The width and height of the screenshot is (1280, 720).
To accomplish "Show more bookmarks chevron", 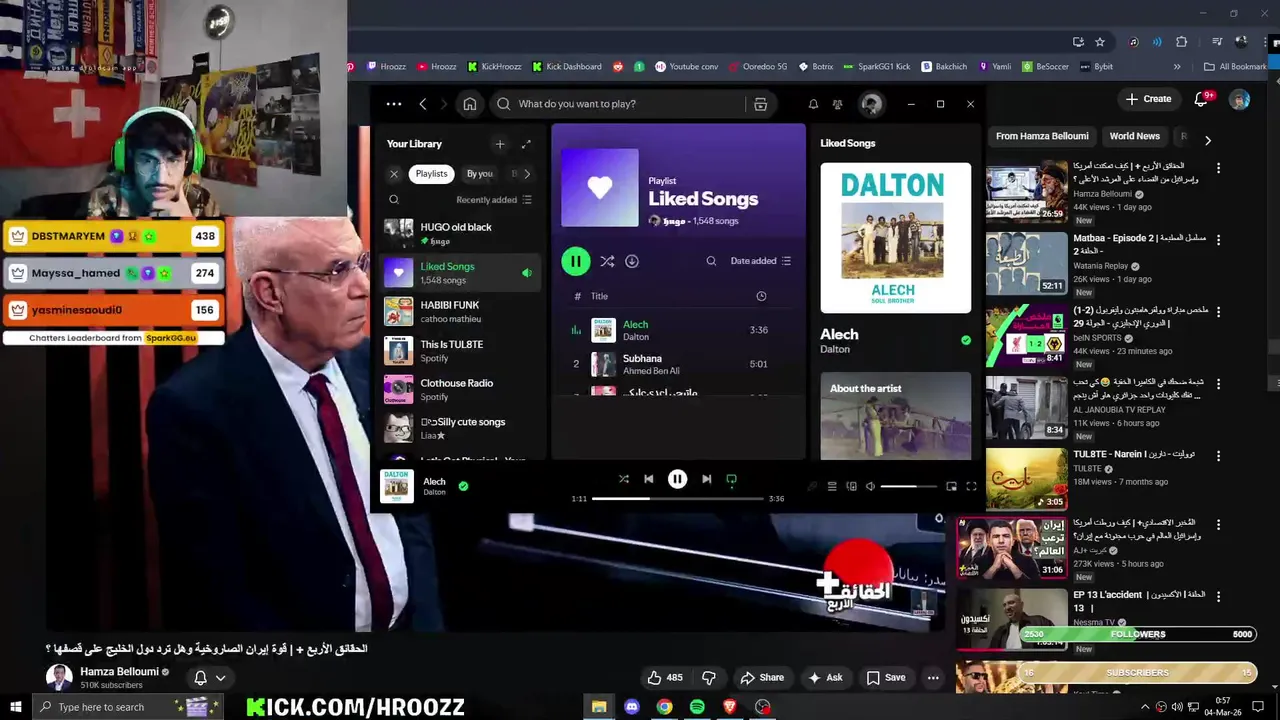I will (x=1177, y=67).
